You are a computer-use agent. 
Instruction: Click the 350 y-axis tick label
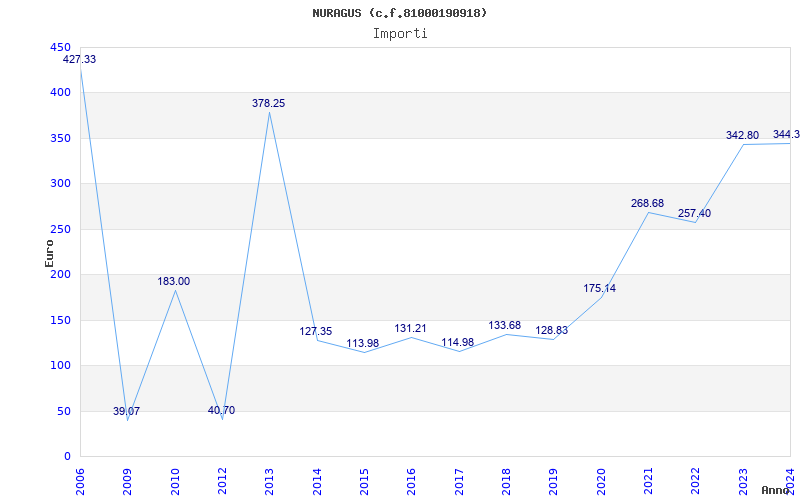(61, 138)
